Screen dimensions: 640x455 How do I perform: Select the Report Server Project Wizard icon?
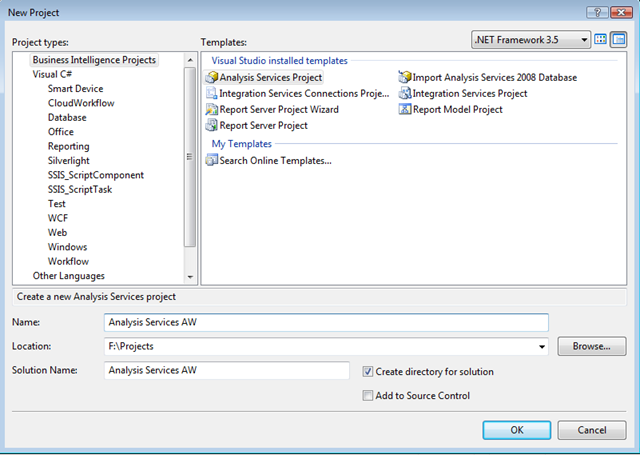tap(211, 109)
